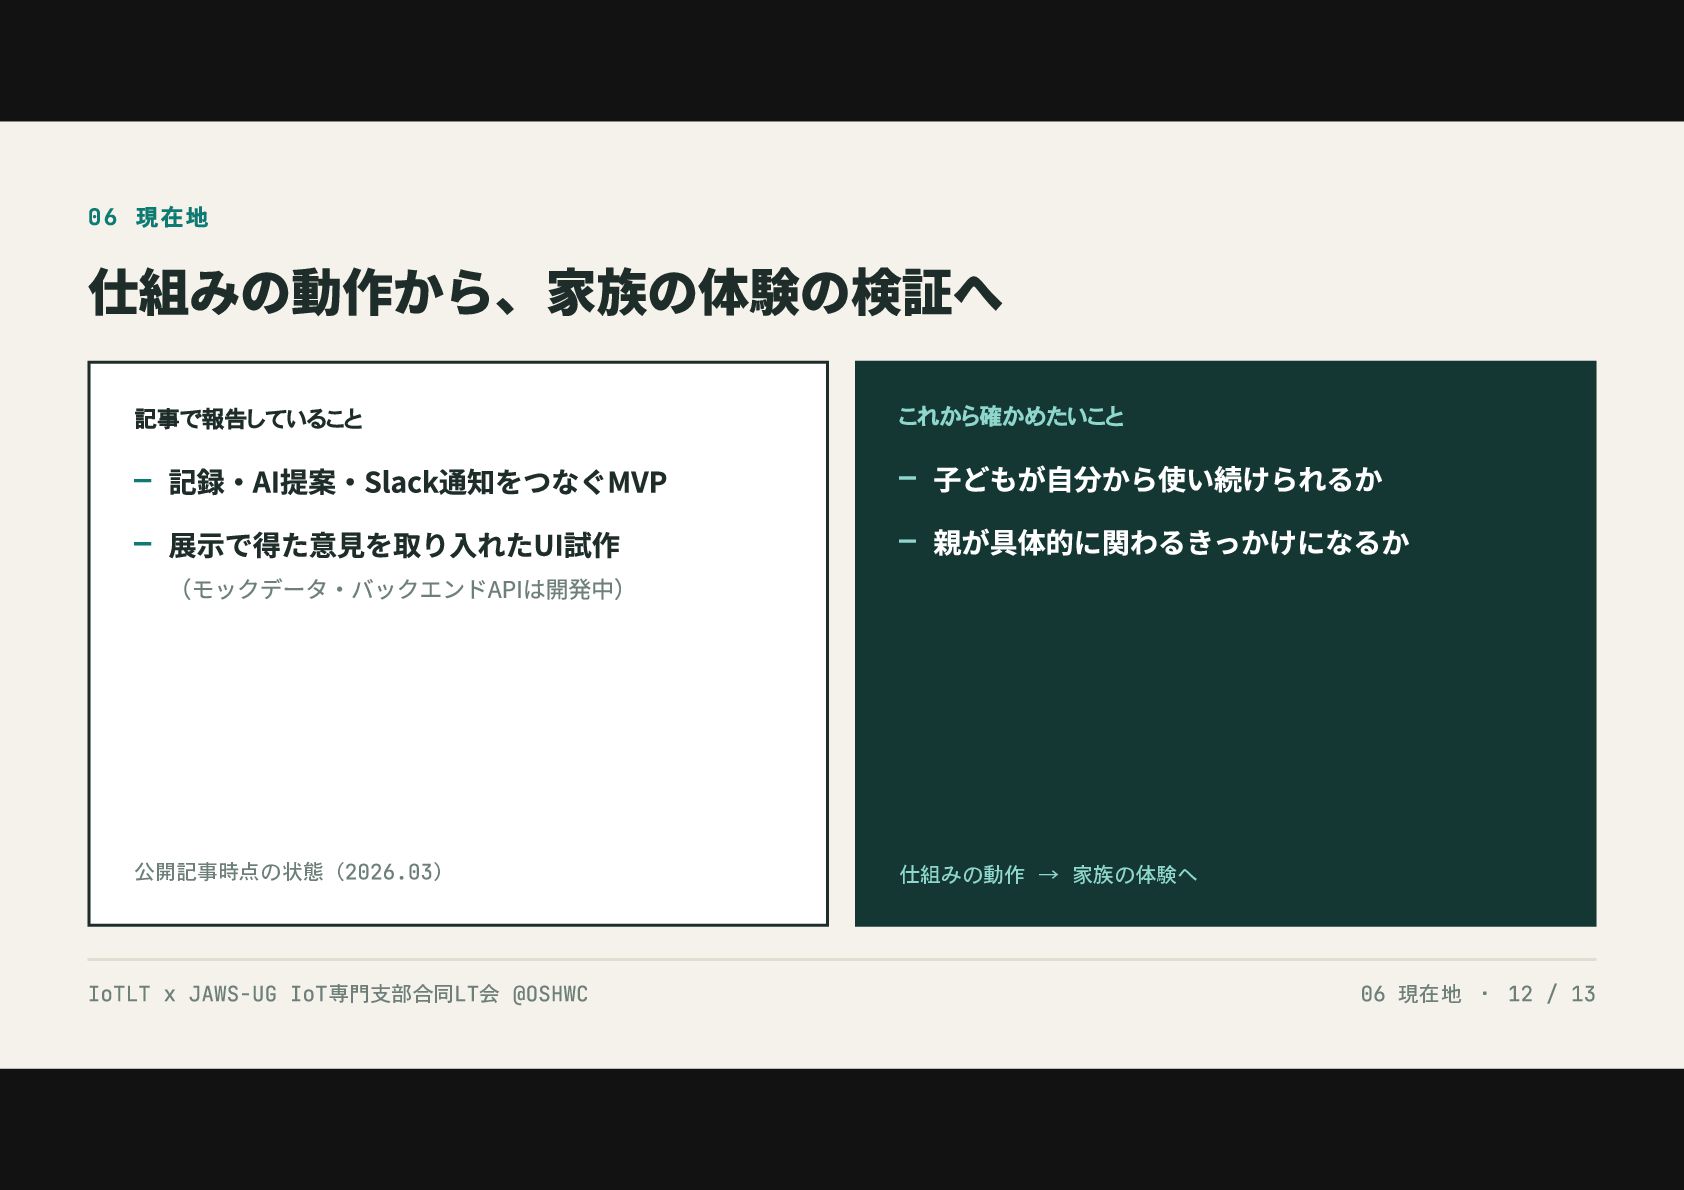The image size is (1684, 1190).
Task: Click the slide title 仕組みの動作から、家族の体験の検証へ
Action: [x=545, y=292]
